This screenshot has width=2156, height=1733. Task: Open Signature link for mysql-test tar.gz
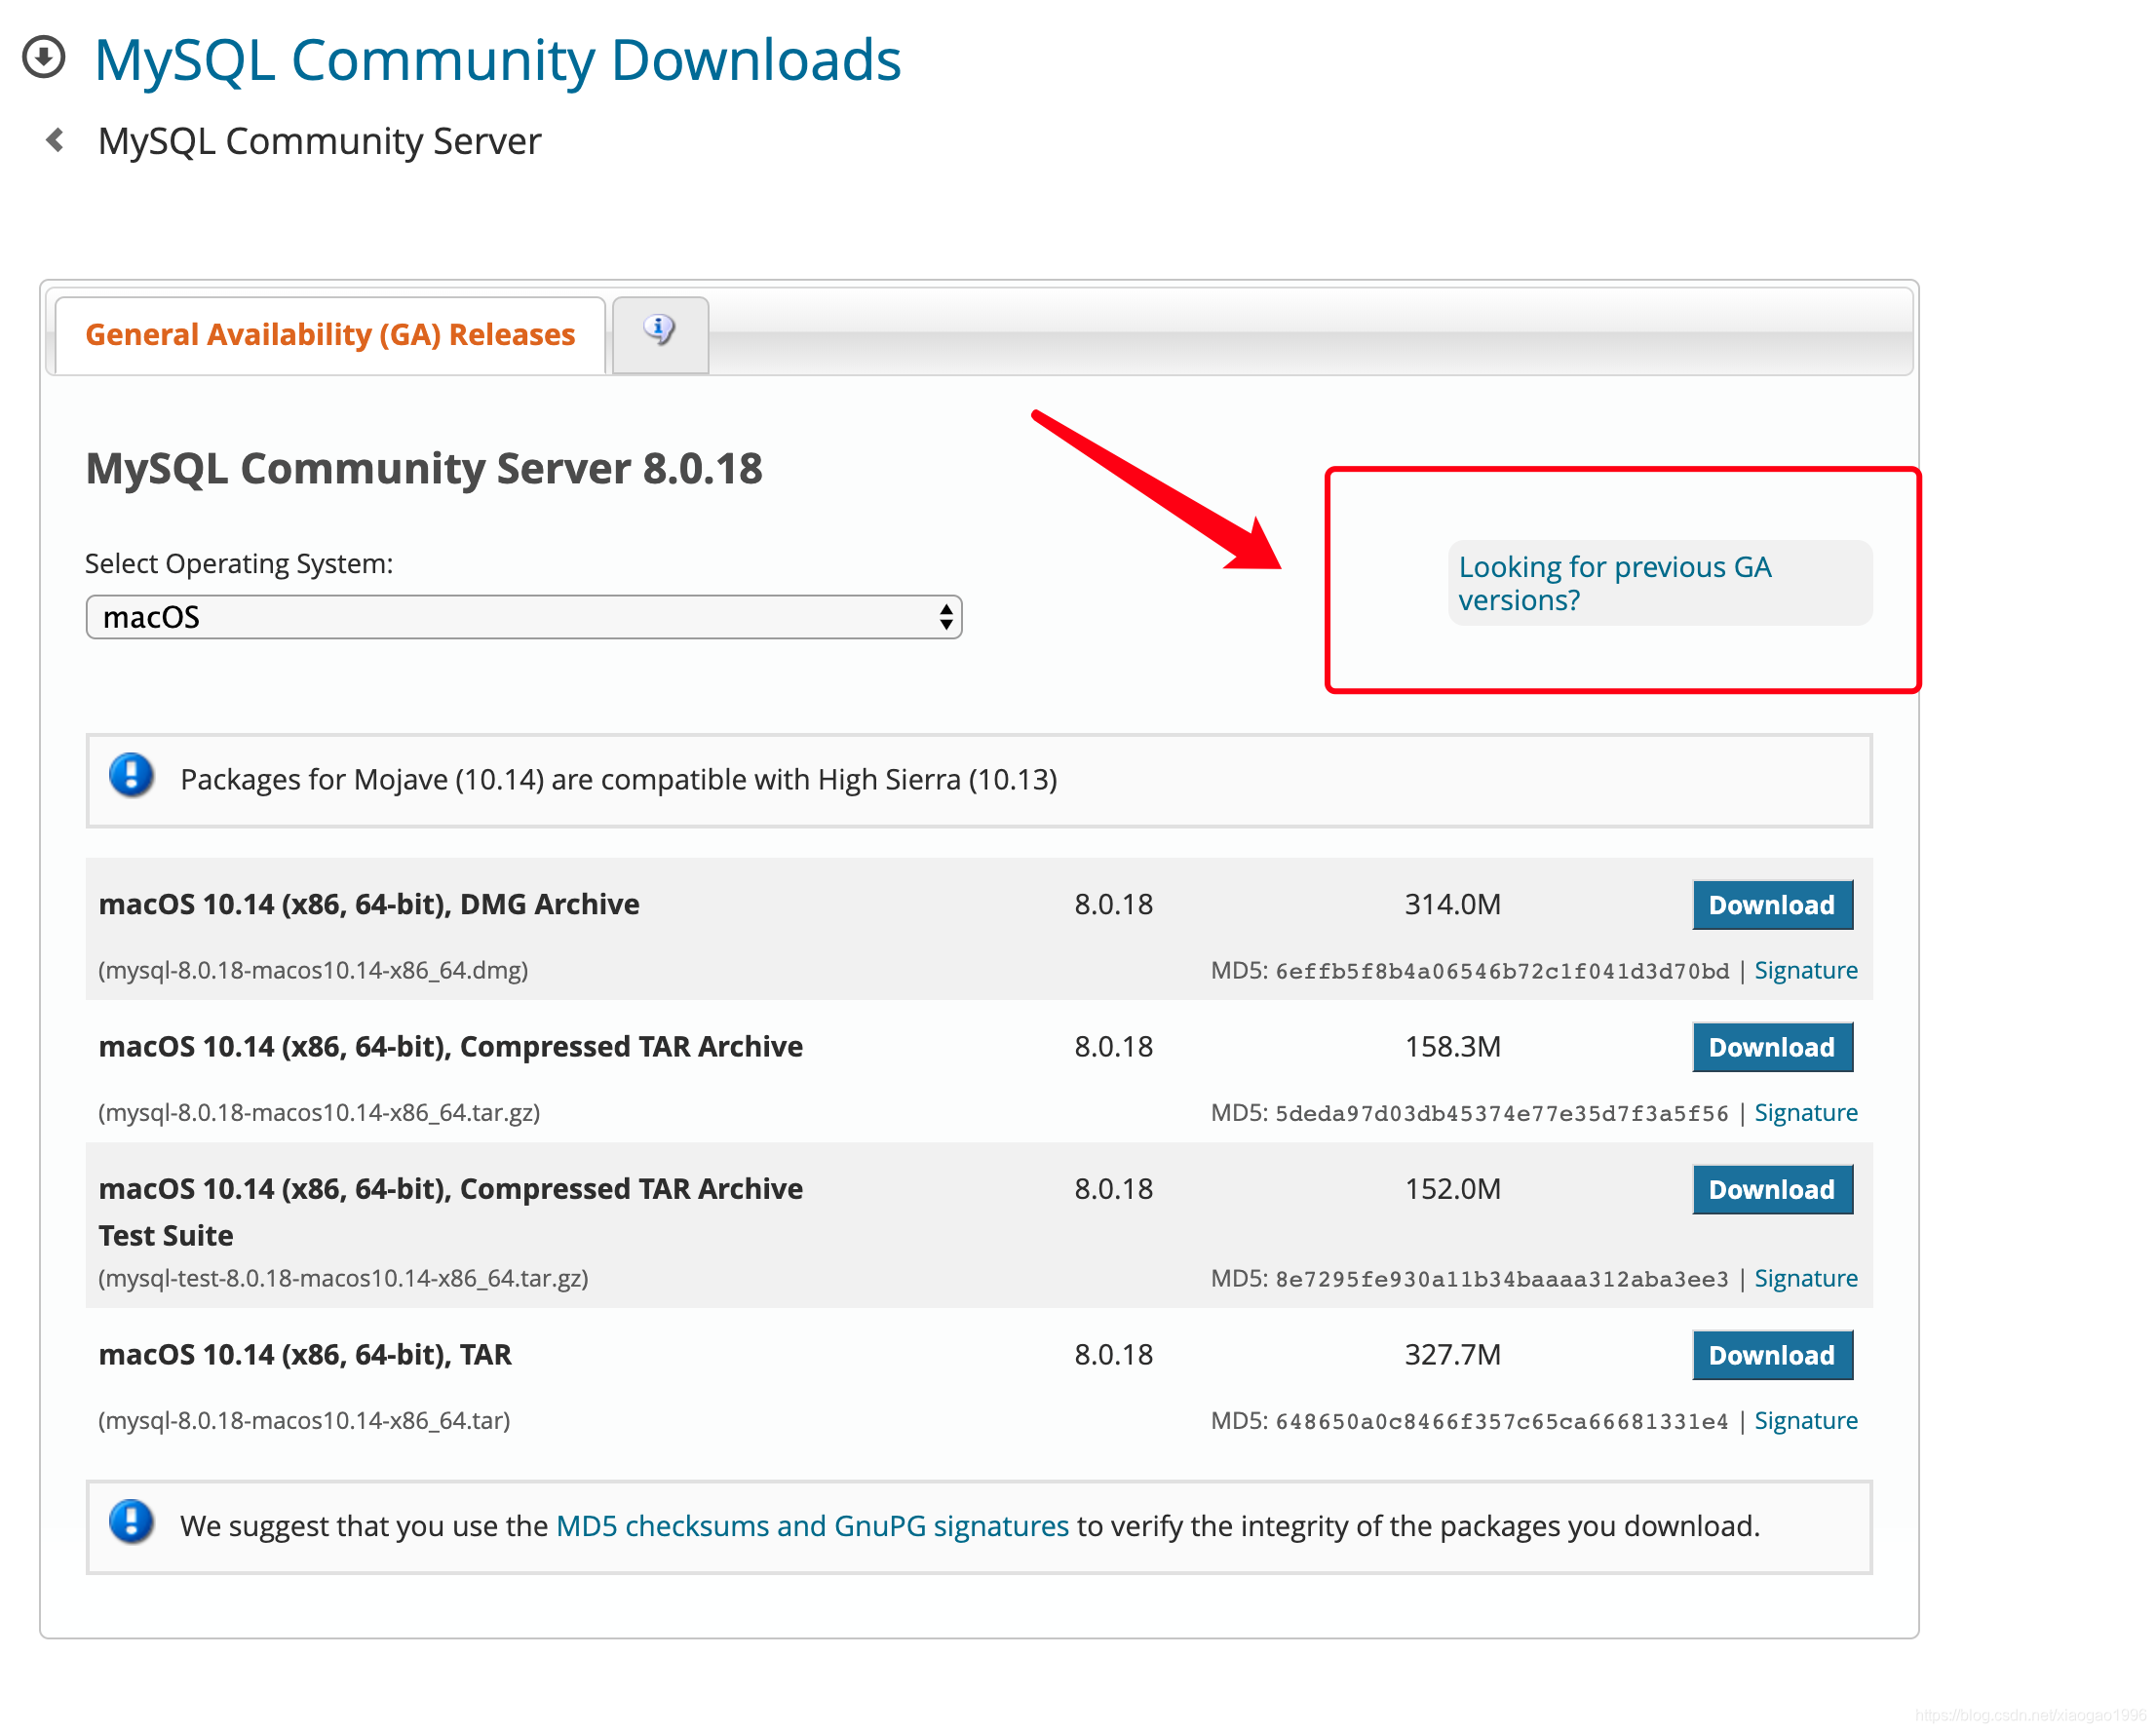point(1806,1278)
